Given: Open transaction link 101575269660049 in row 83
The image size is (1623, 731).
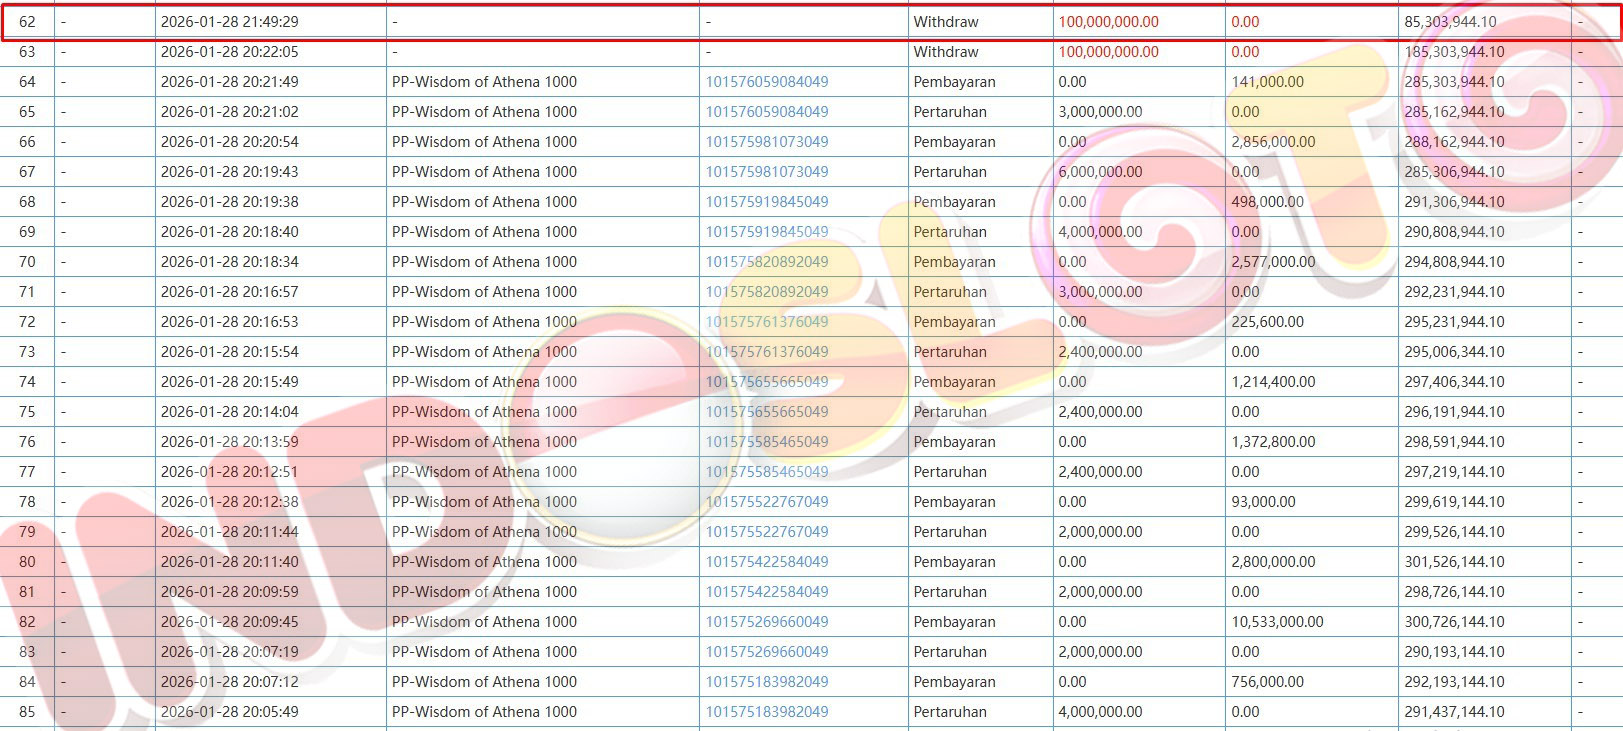Looking at the screenshot, I should [766, 652].
